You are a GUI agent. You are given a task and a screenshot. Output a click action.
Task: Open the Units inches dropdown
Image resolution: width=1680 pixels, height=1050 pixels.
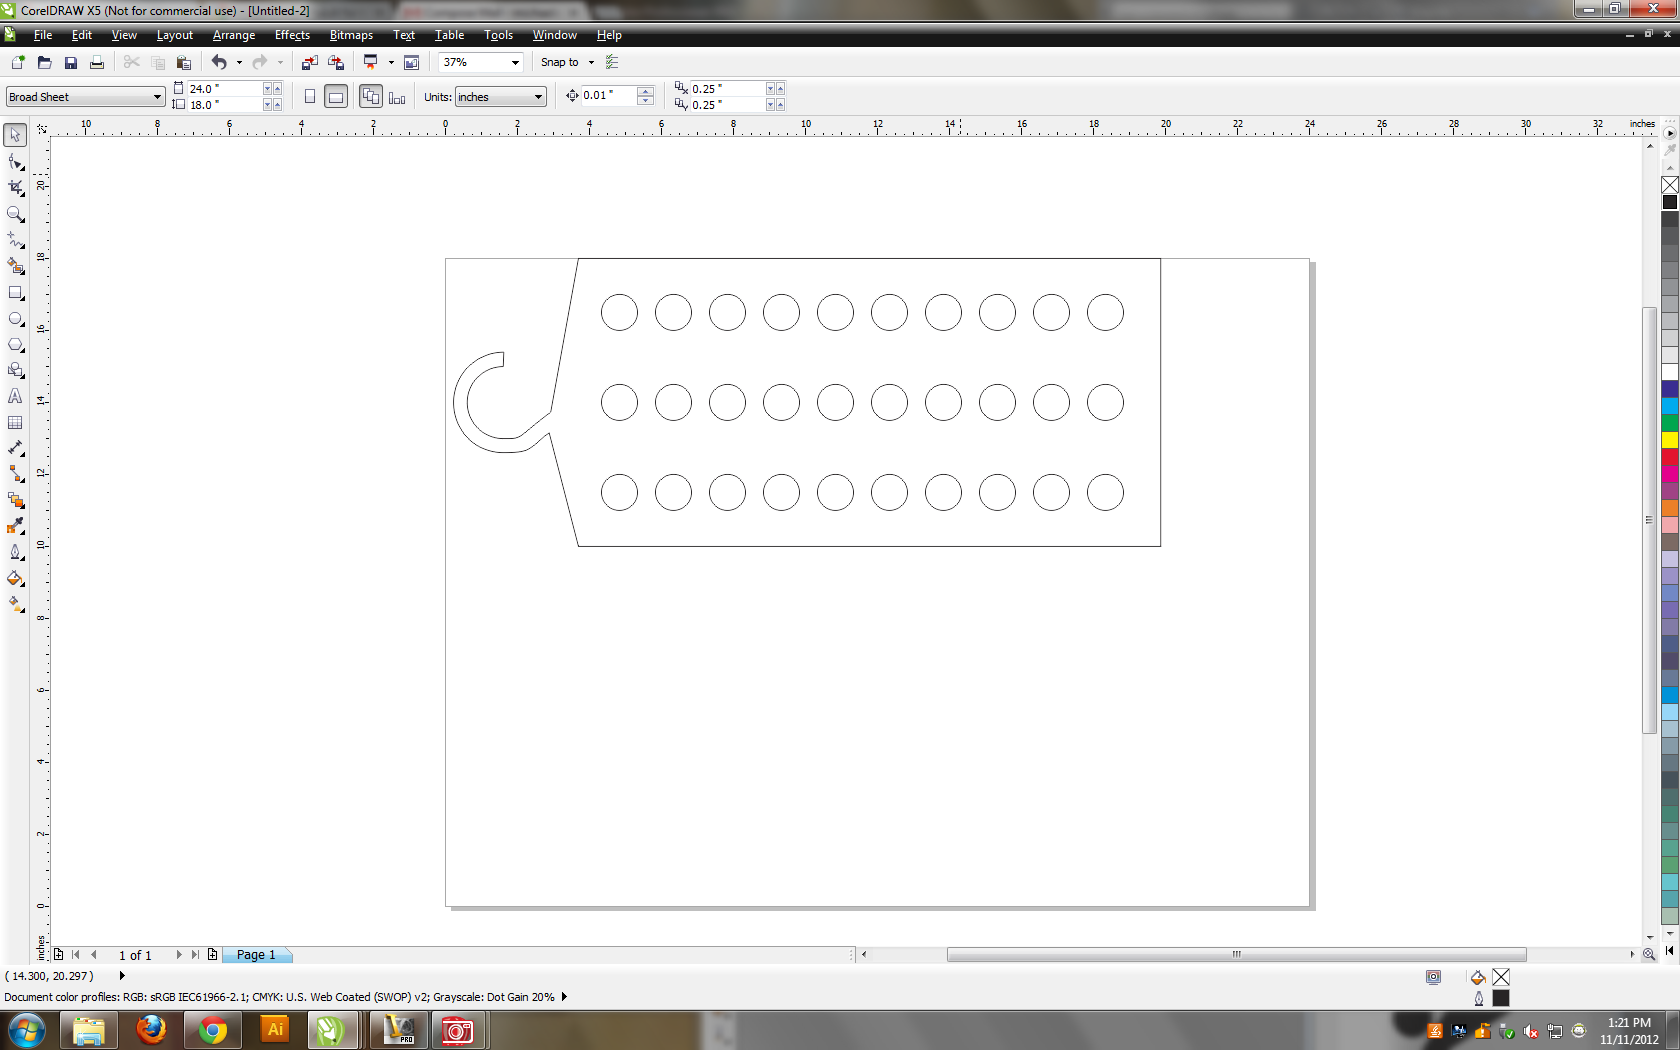pyautogui.click(x=538, y=97)
